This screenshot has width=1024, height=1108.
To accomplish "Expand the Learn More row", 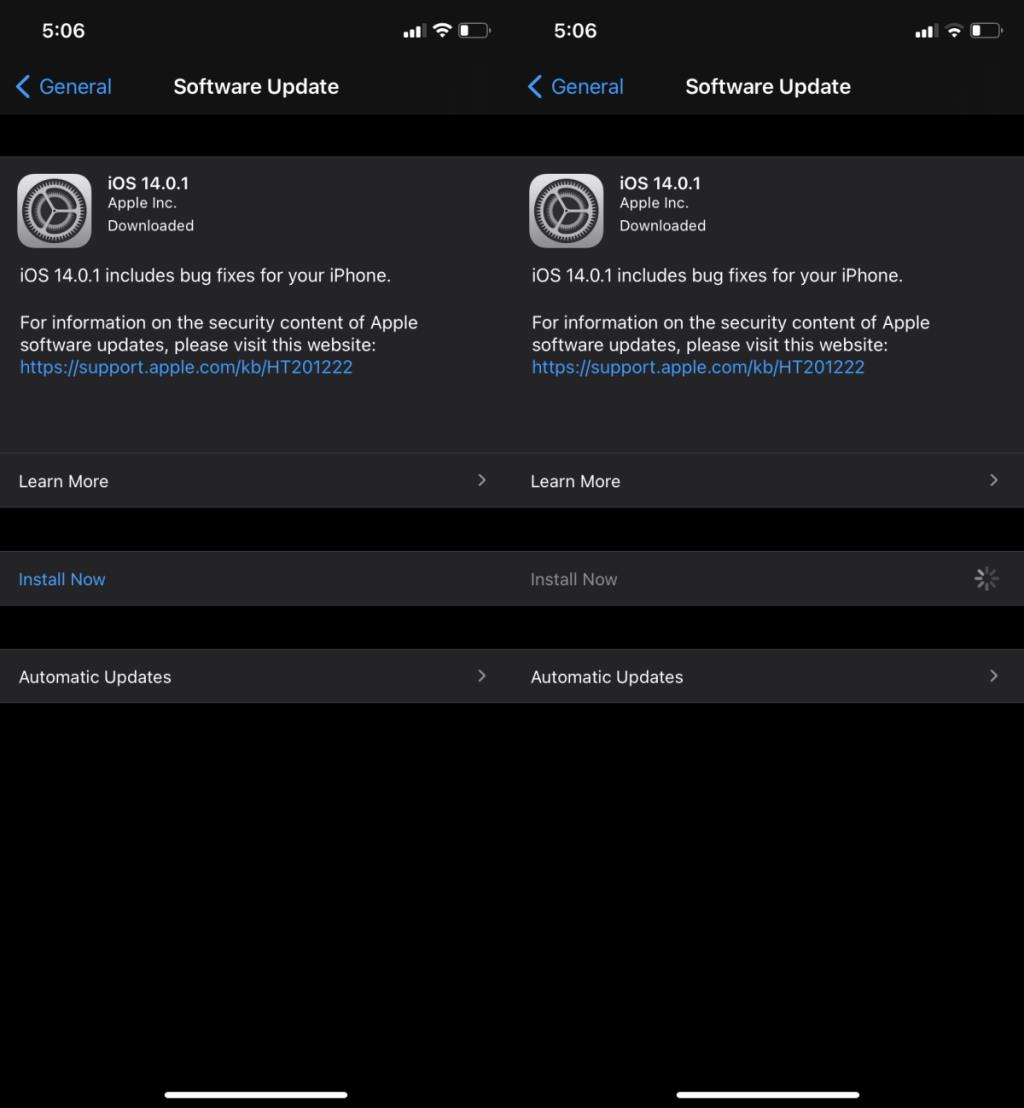I will (63, 481).
